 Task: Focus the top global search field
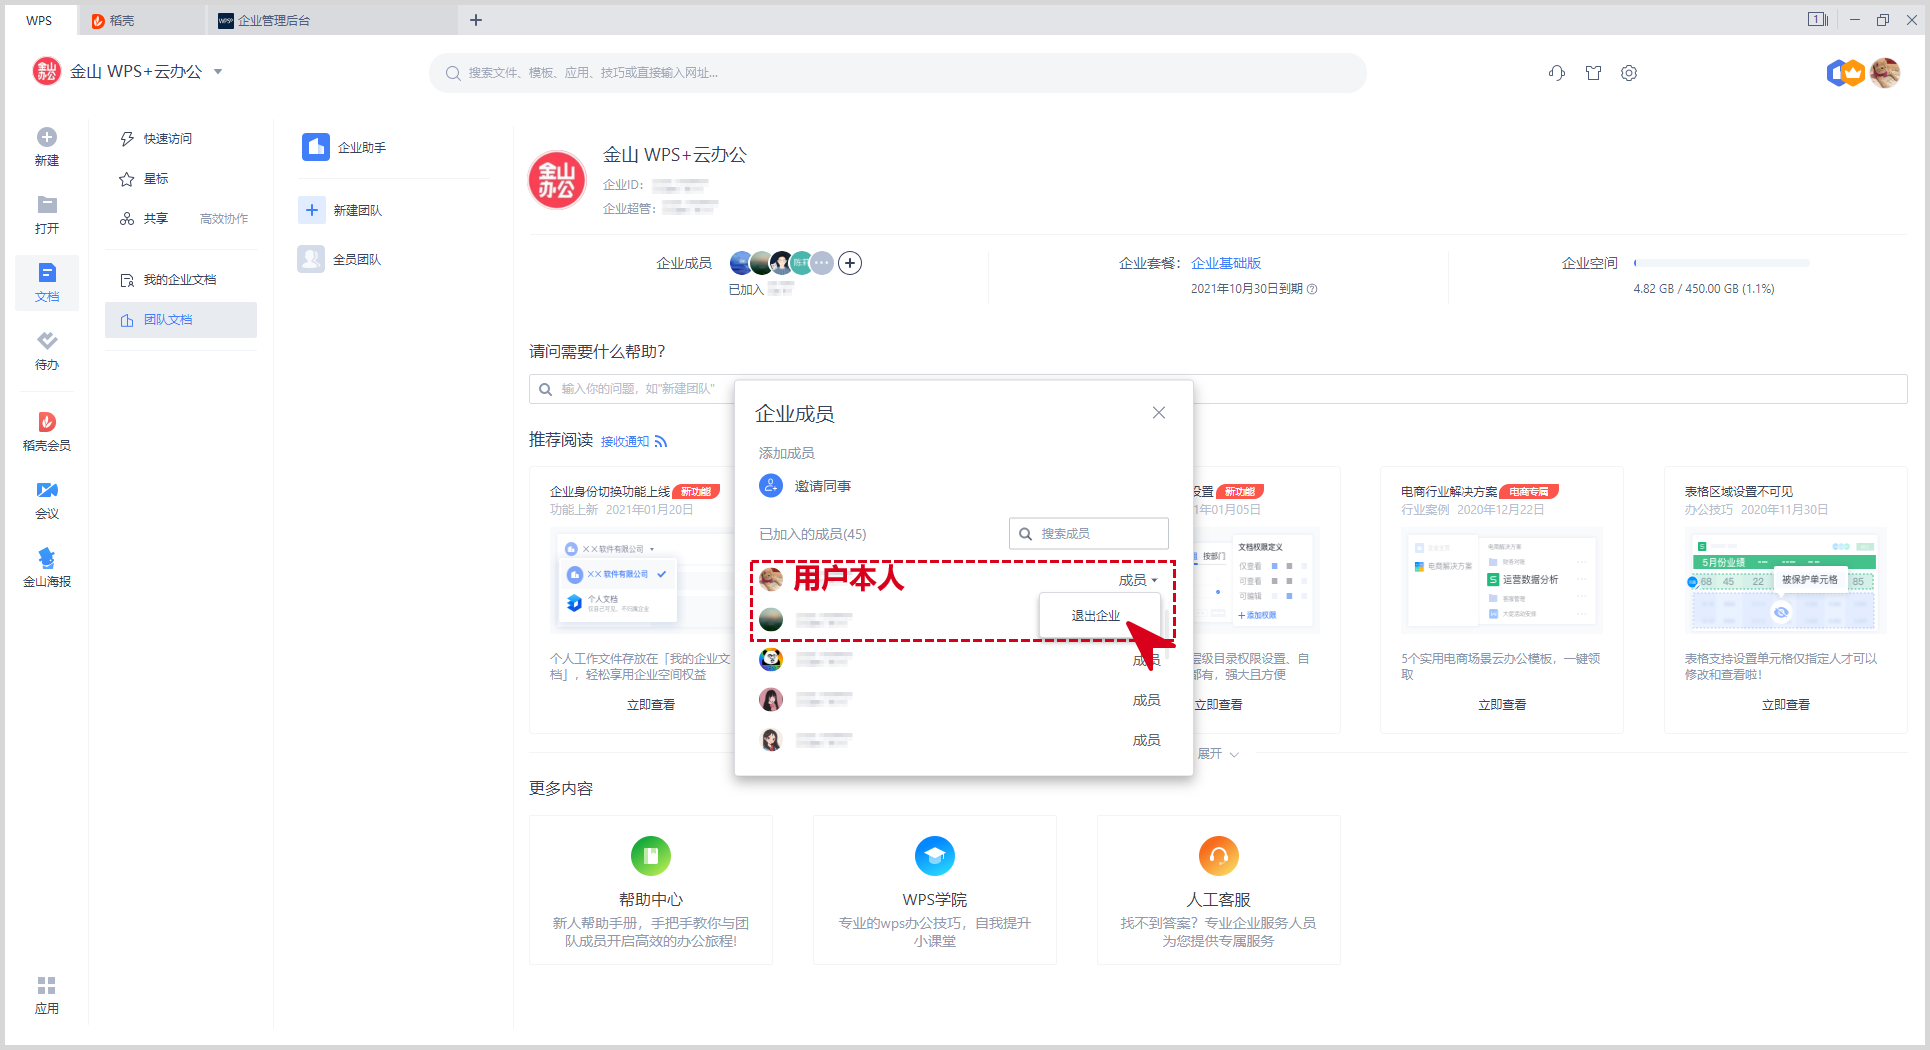click(x=898, y=73)
